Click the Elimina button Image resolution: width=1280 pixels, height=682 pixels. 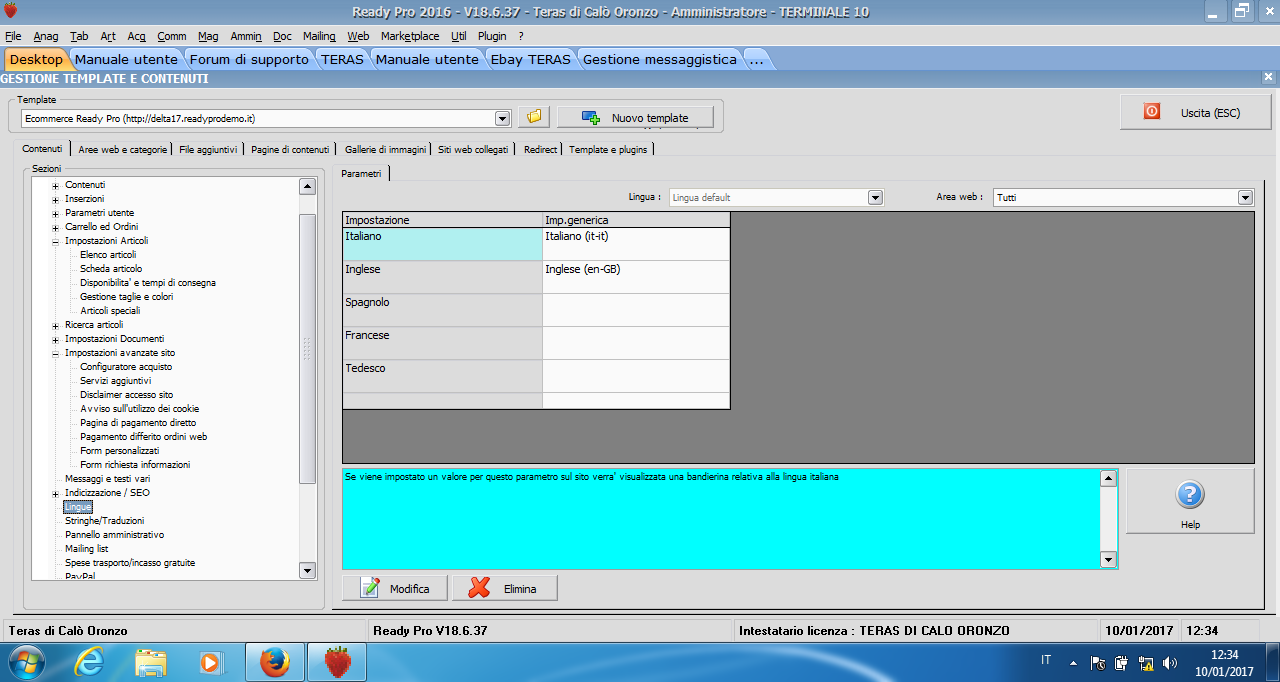coord(504,588)
